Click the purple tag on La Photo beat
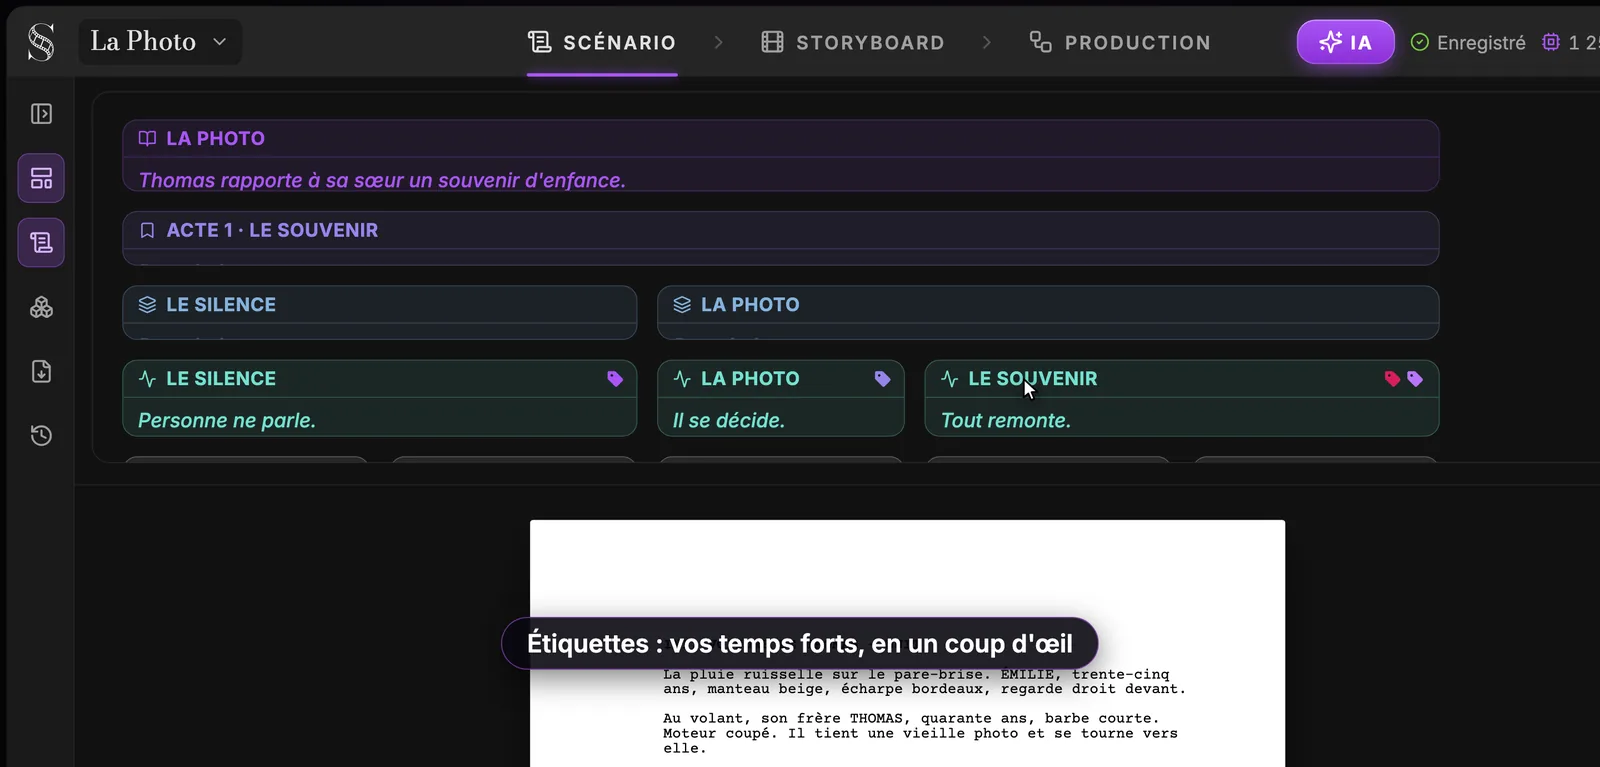The height and width of the screenshot is (767, 1600). (882, 379)
